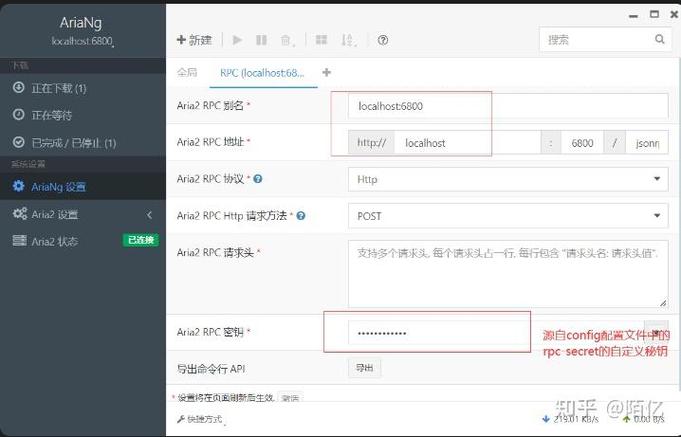Click the AriaNg 设置 gear icon
The height and width of the screenshot is (437, 681).
pos(18,186)
